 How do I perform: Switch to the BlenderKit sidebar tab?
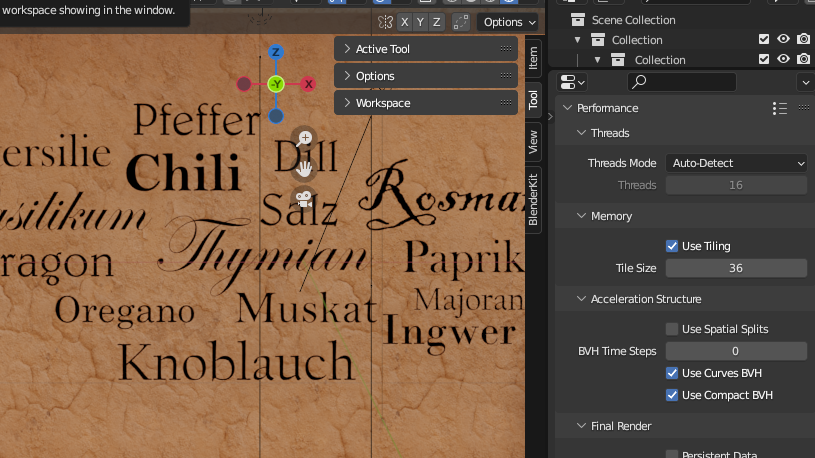533,200
